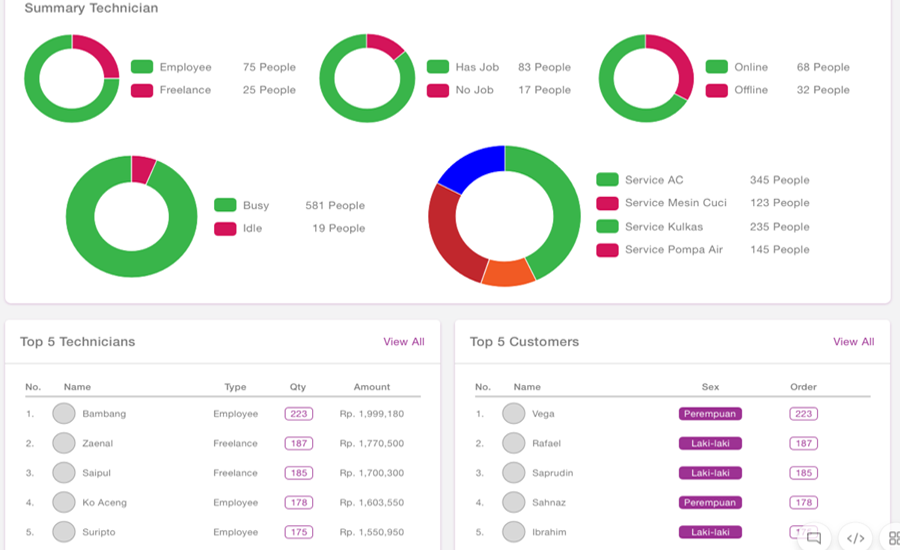
Task: Toggle the Offline legend entry
Action: click(737, 90)
